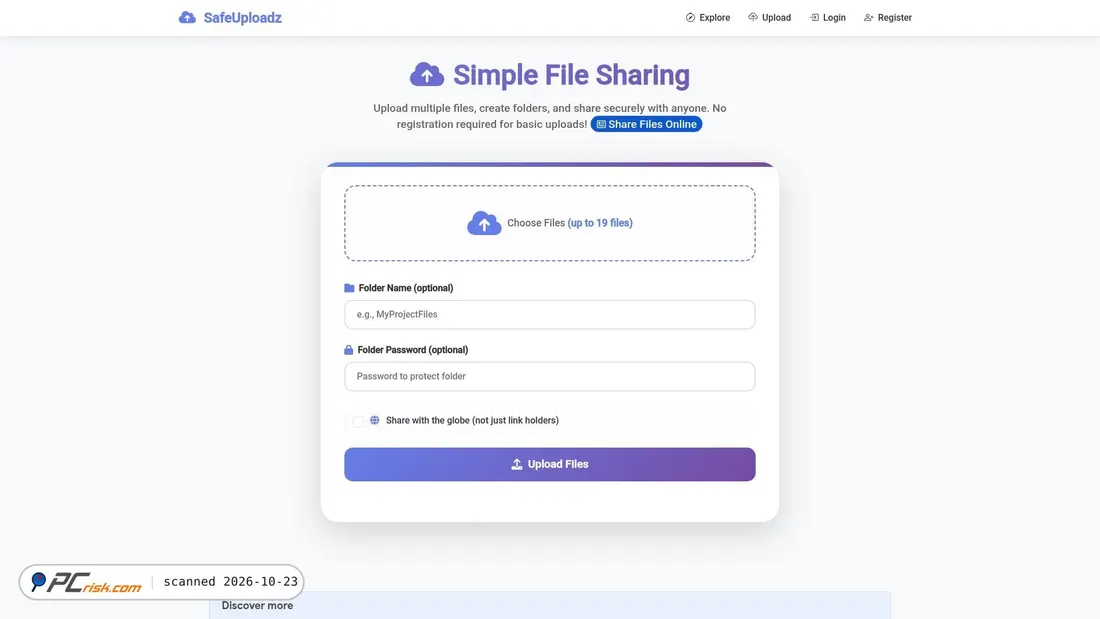Image resolution: width=1100 pixels, height=619 pixels.
Task: Enable the Share with the globe checkbox
Action: tap(358, 421)
